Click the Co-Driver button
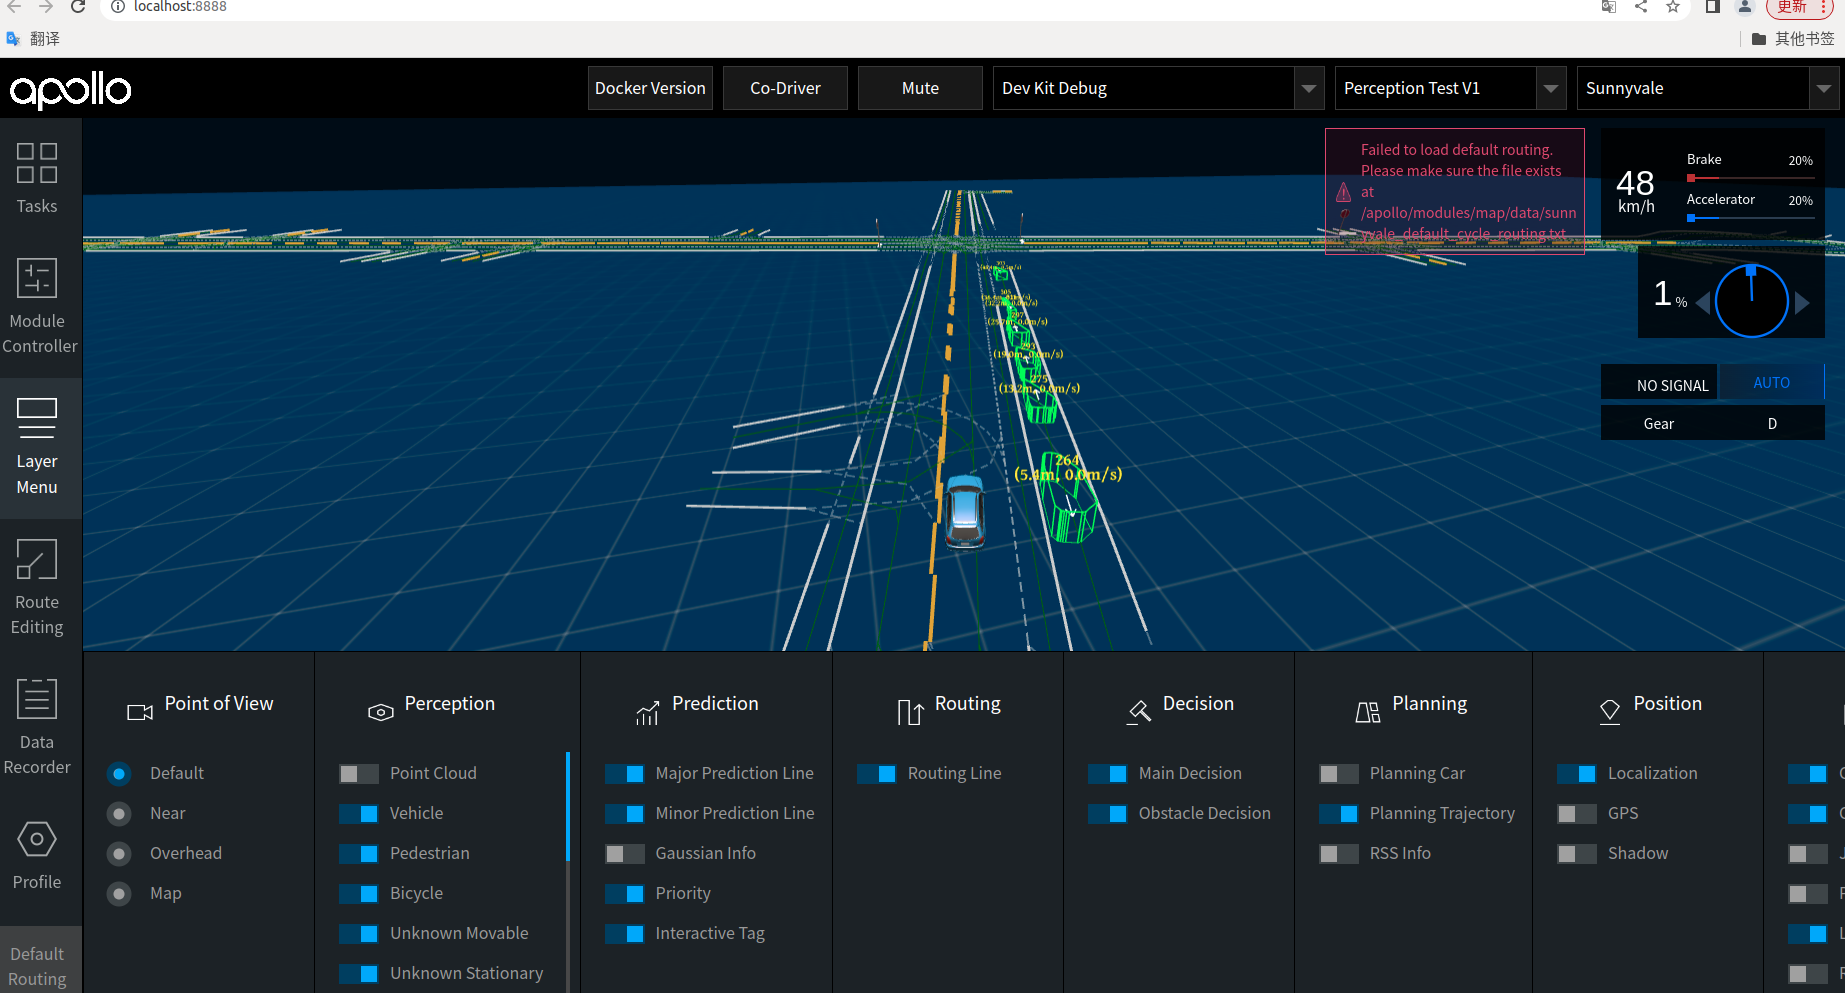 click(x=785, y=88)
